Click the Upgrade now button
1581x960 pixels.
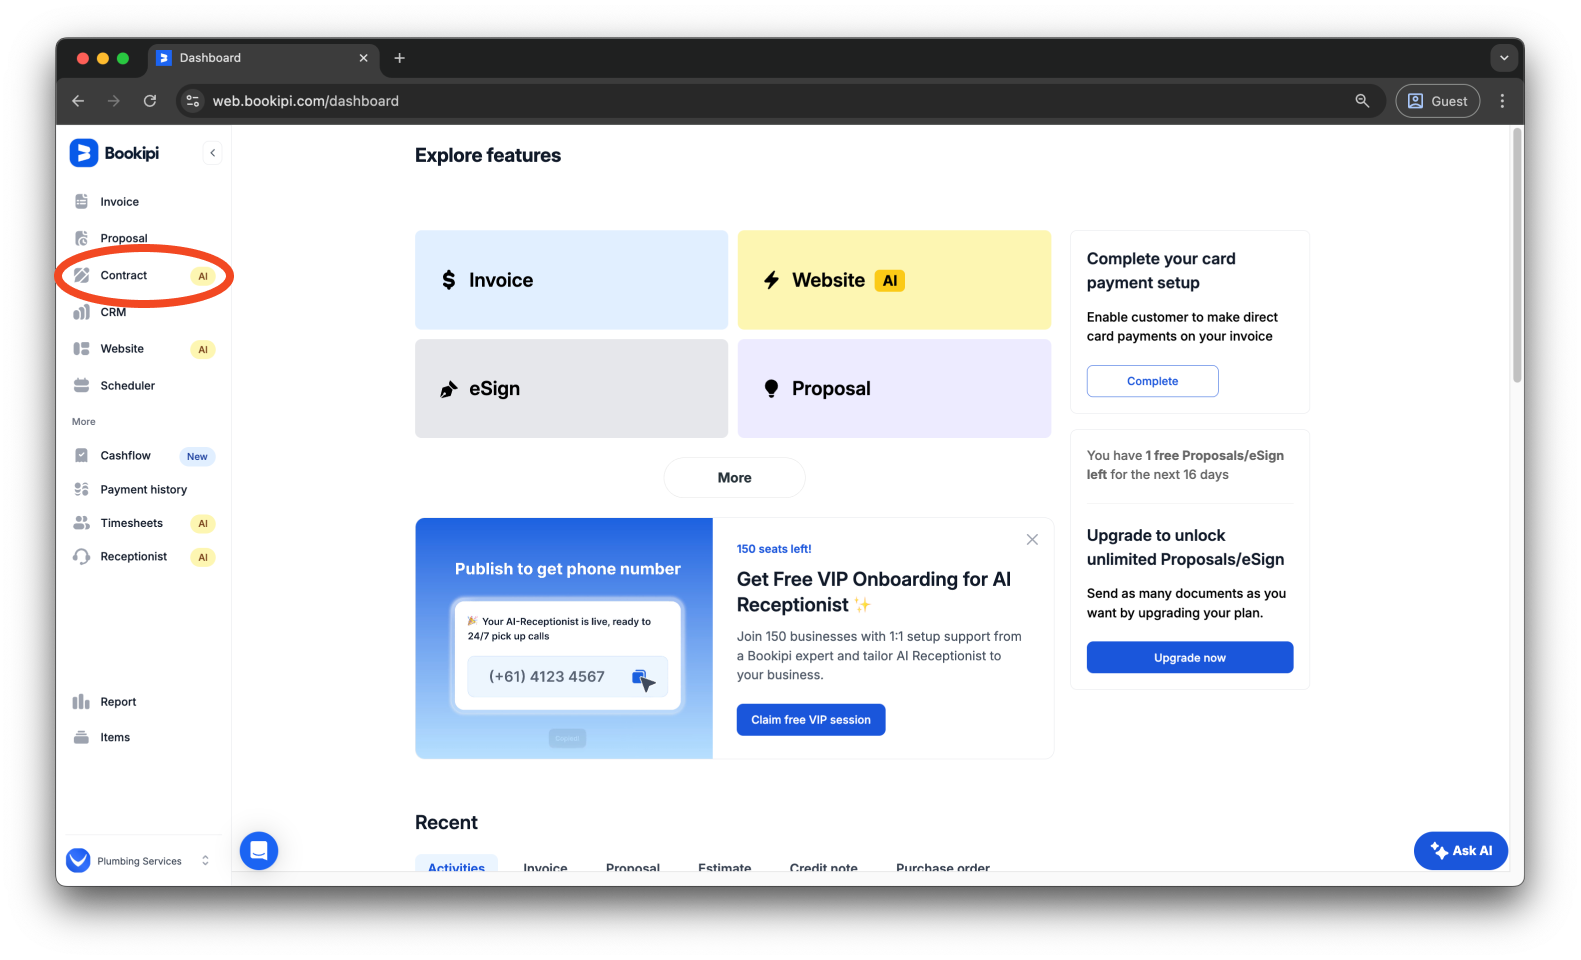pos(1189,658)
